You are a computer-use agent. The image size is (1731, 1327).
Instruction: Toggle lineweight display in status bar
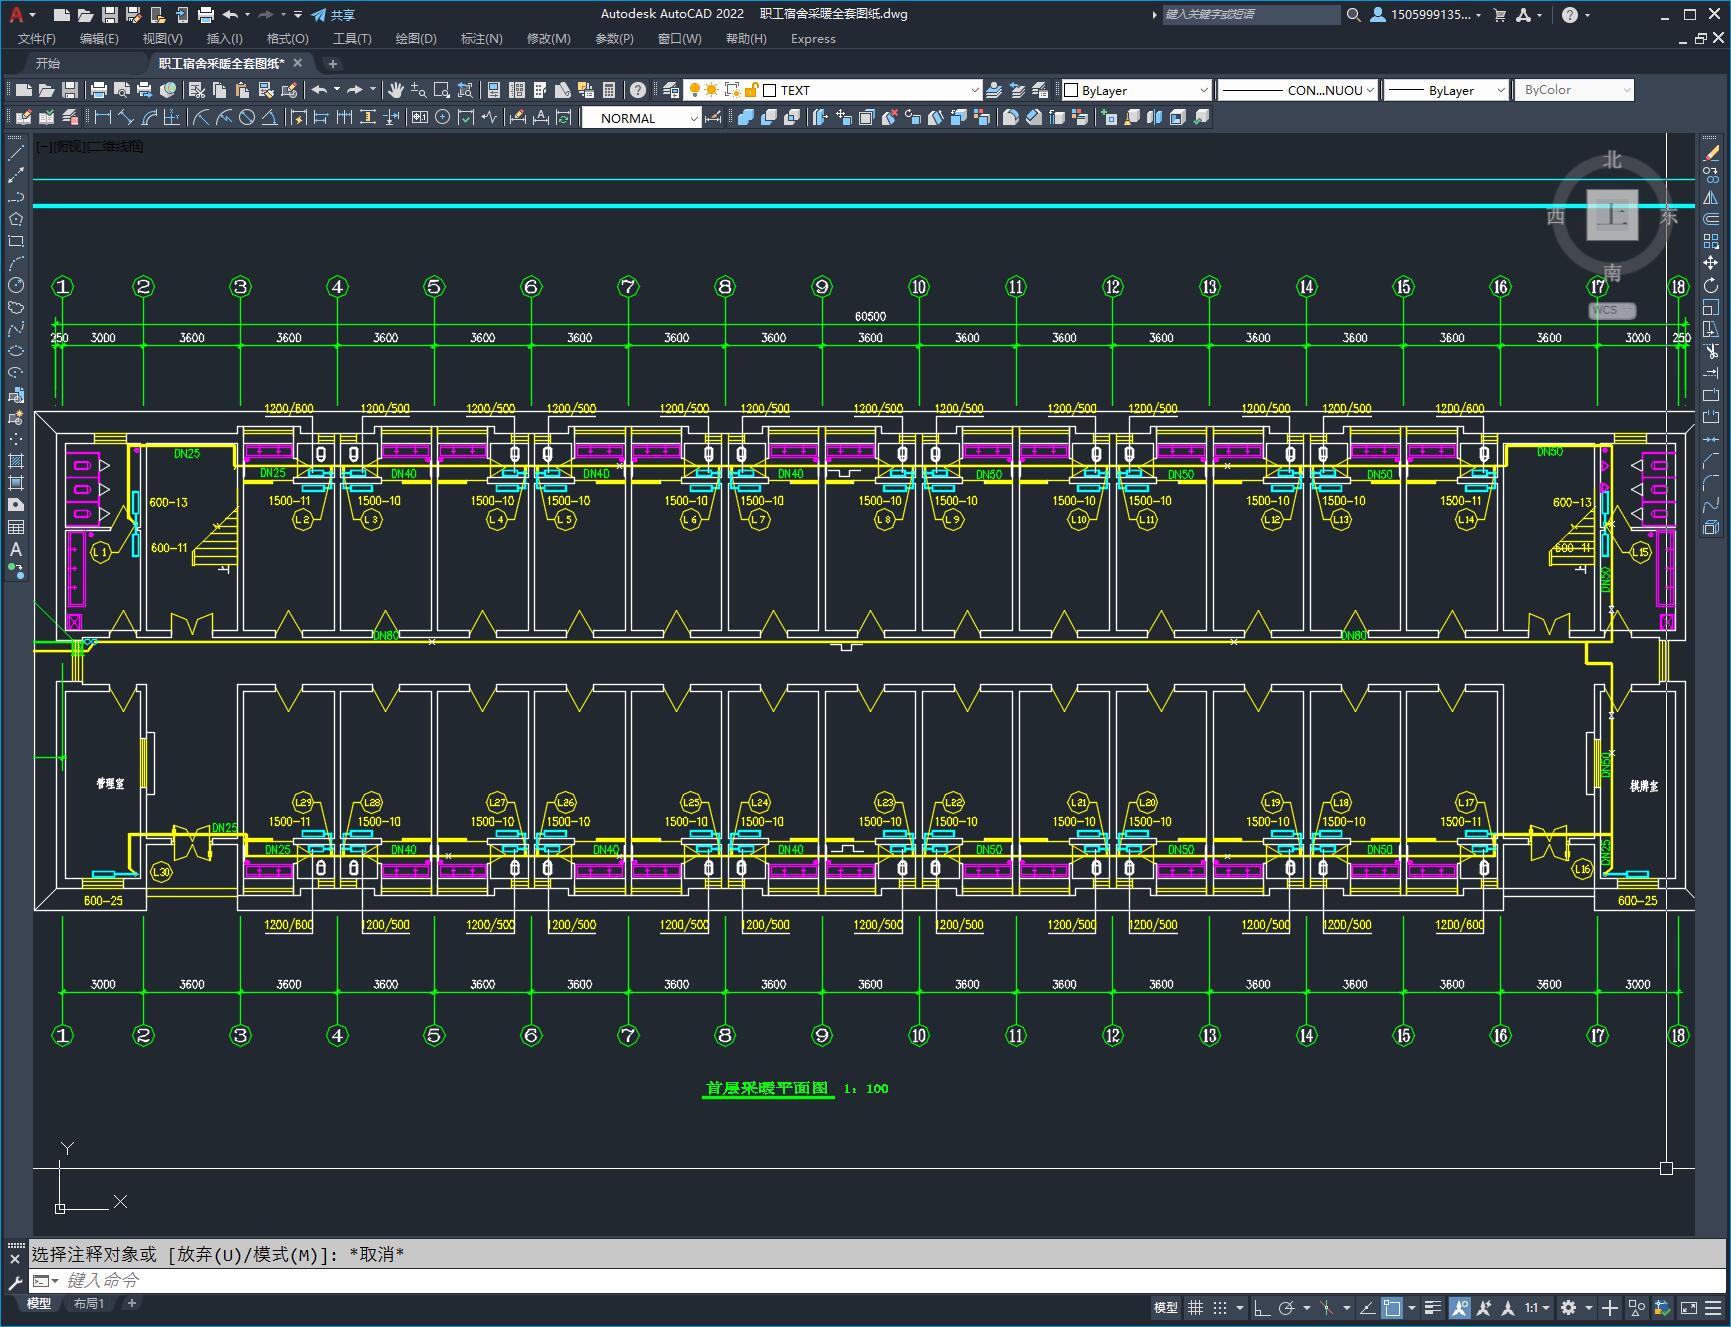(1433, 1307)
